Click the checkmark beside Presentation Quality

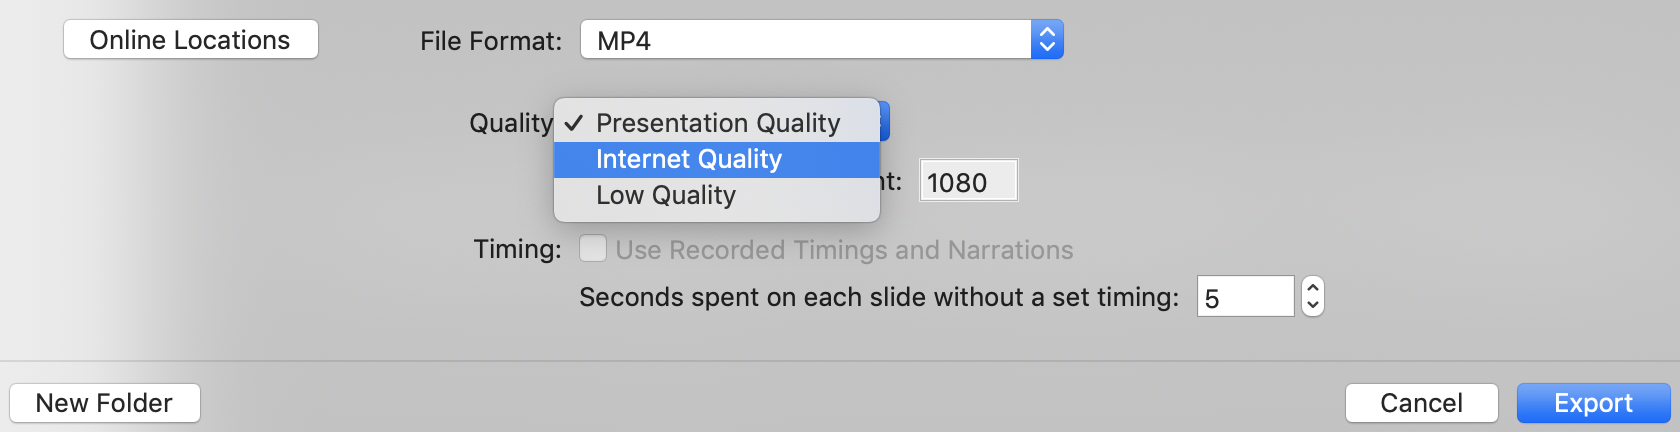coord(574,123)
